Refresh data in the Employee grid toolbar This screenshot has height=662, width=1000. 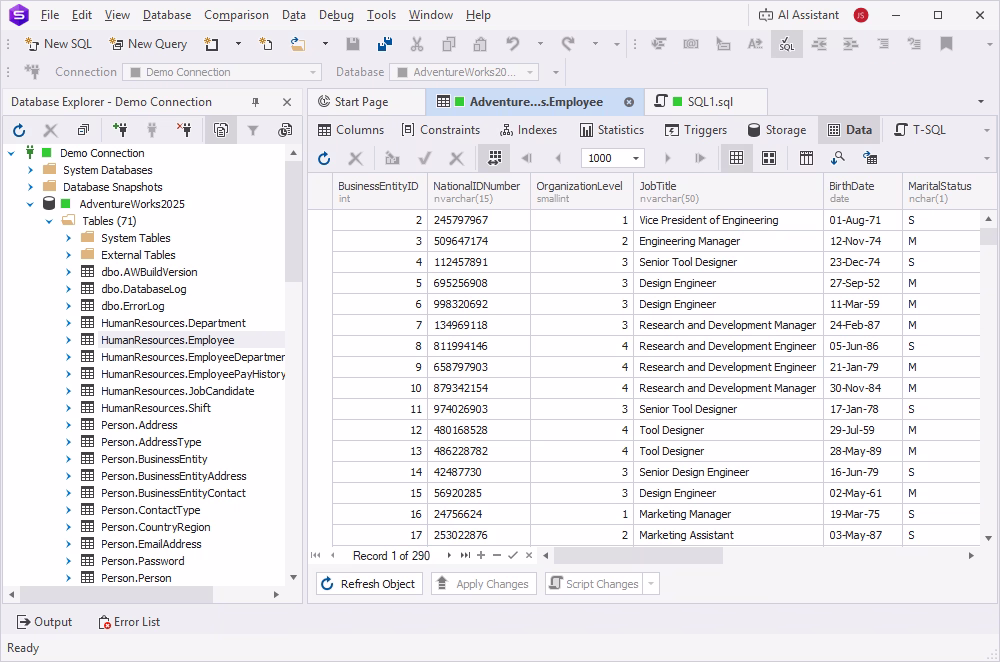tap(324, 158)
